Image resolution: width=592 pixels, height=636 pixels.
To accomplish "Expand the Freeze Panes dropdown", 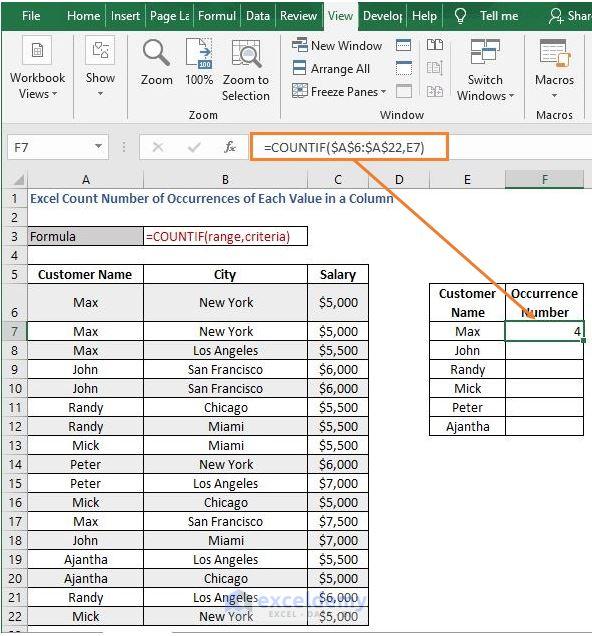I will (x=383, y=92).
